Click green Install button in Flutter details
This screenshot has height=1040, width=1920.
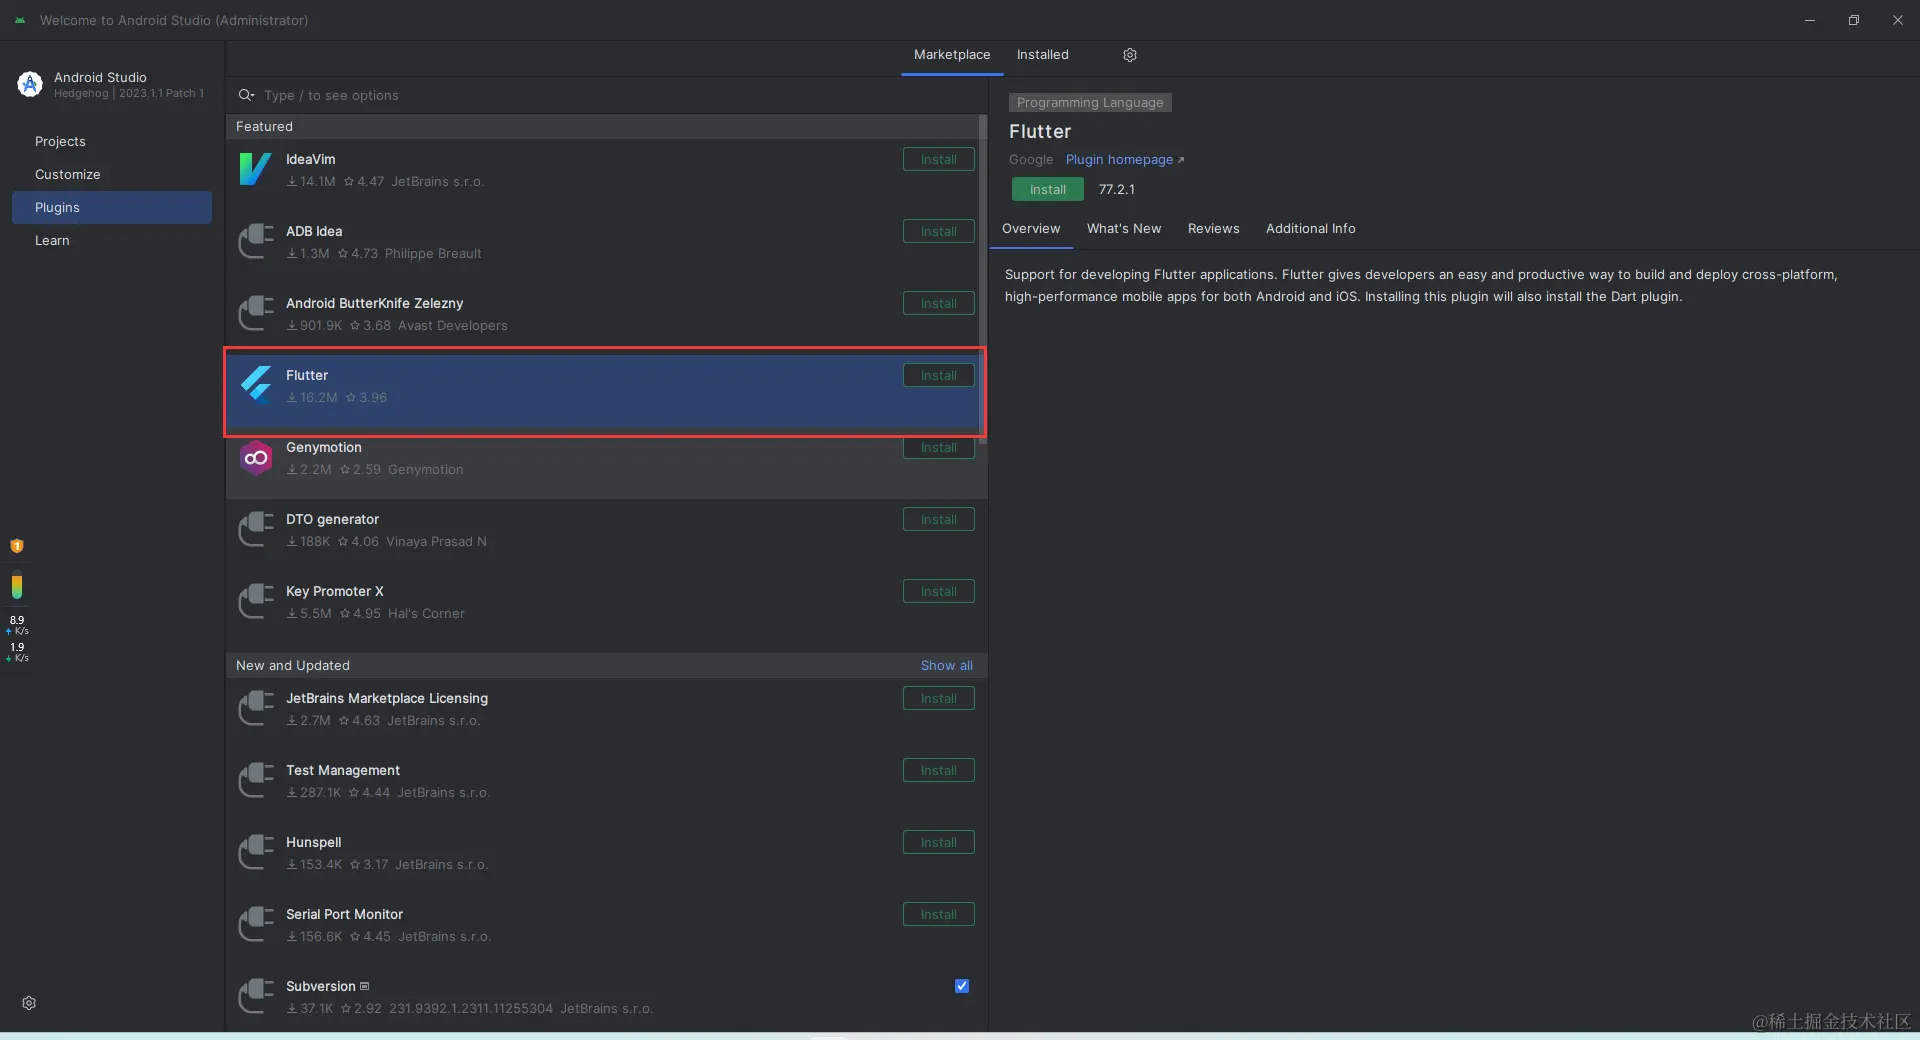(x=1048, y=189)
